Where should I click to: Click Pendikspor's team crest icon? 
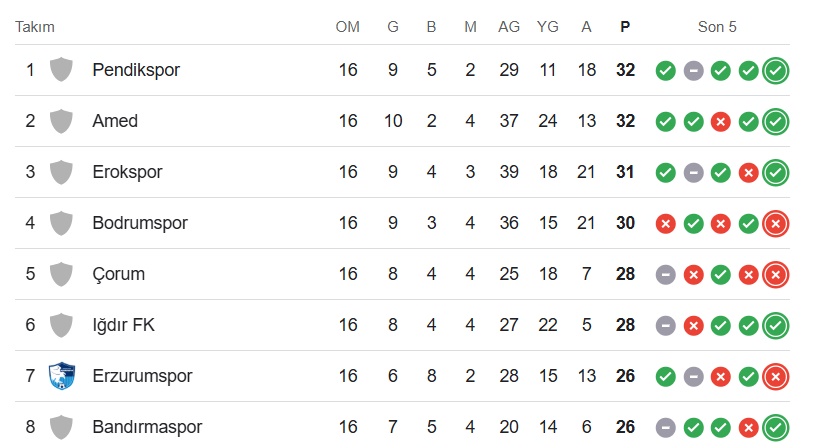[62, 70]
